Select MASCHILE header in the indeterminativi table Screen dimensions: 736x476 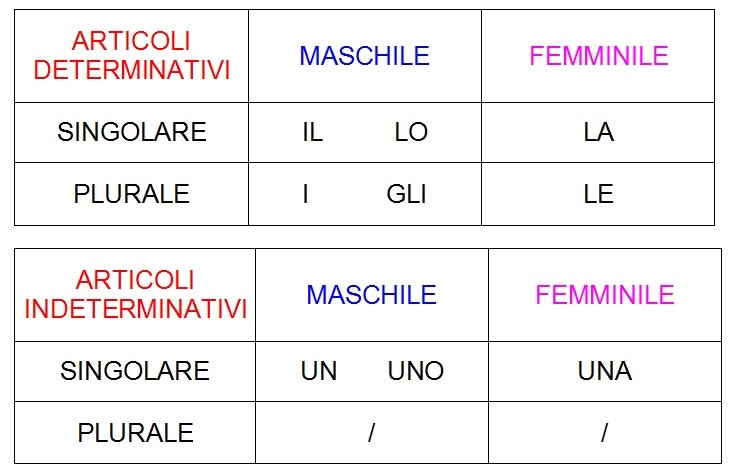click(371, 295)
